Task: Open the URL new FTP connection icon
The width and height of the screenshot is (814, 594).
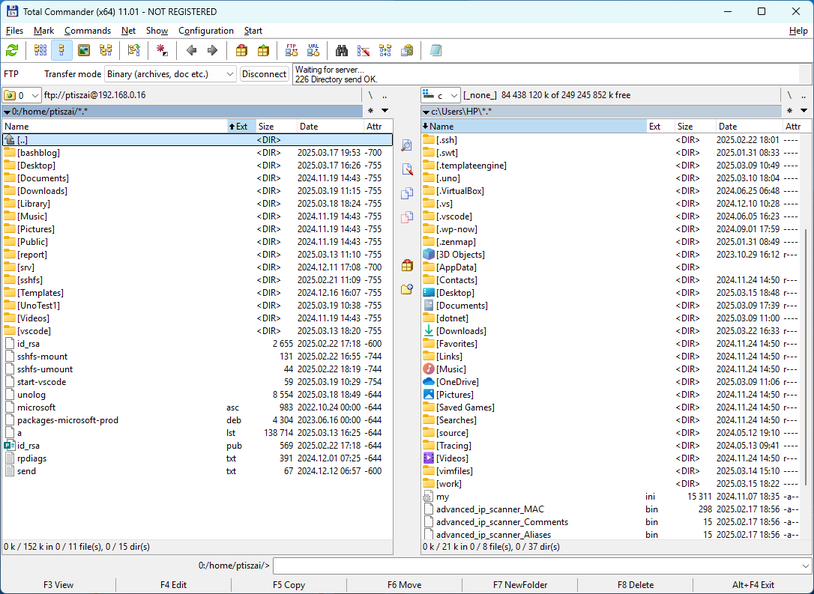Action: [313, 50]
